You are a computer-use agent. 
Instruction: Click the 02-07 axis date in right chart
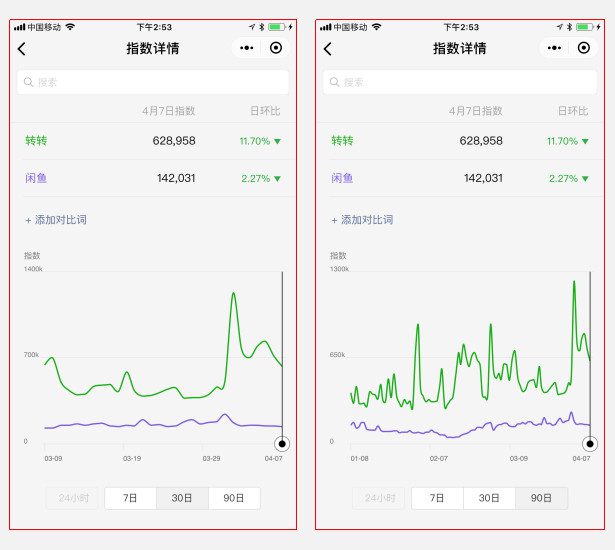[439, 458]
